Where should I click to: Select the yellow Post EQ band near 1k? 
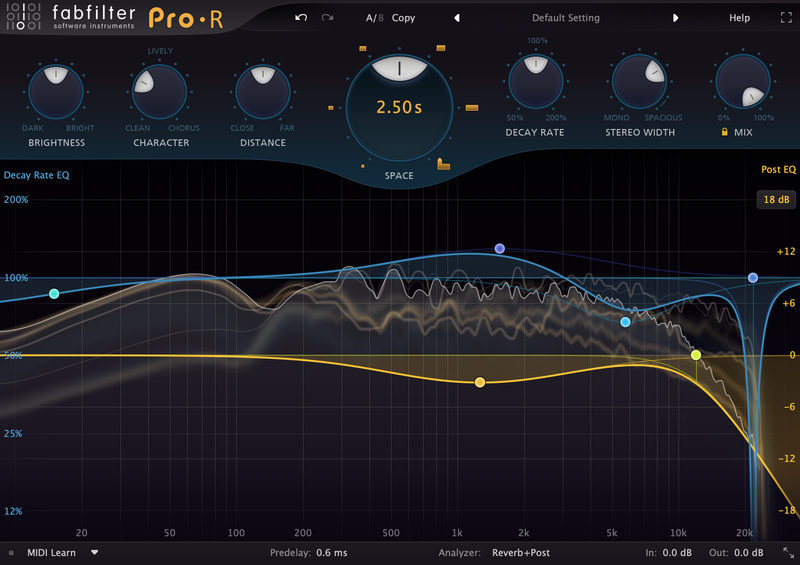pos(480,382)
